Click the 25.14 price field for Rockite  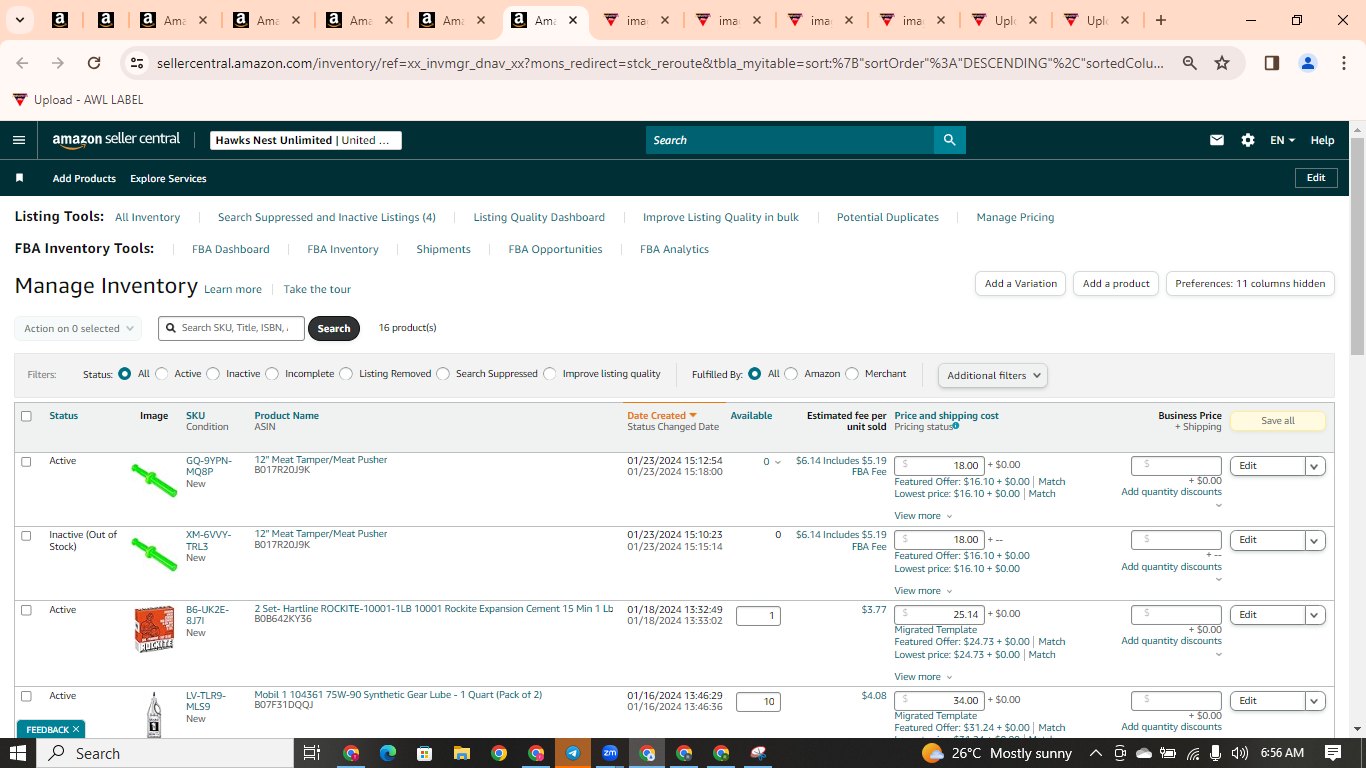click(939, 614)
